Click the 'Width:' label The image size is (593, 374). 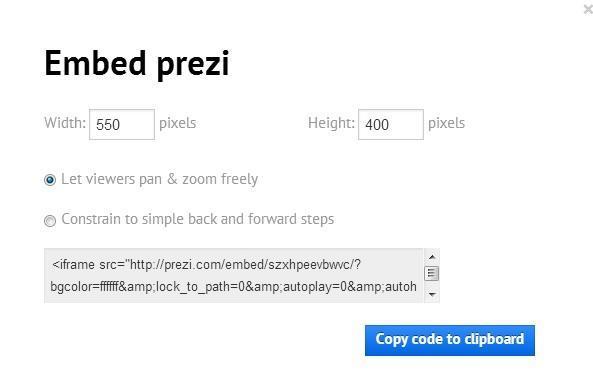click(x=65, y=123)
